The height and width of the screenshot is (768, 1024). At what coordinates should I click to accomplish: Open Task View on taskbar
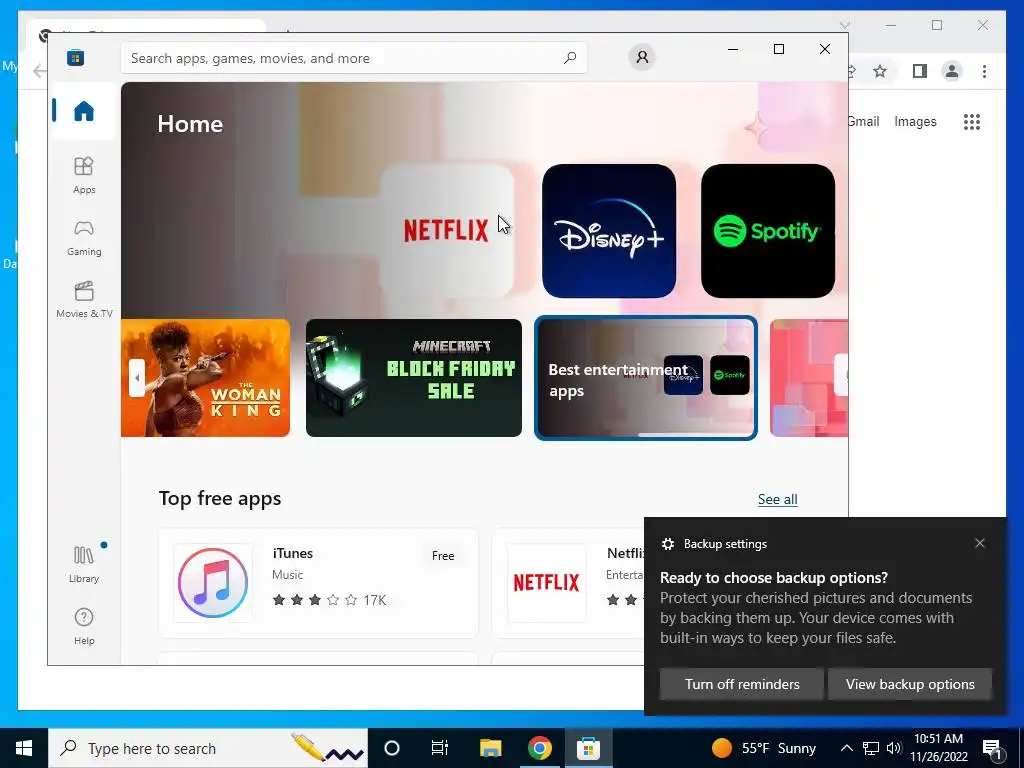tap(440, 748)
